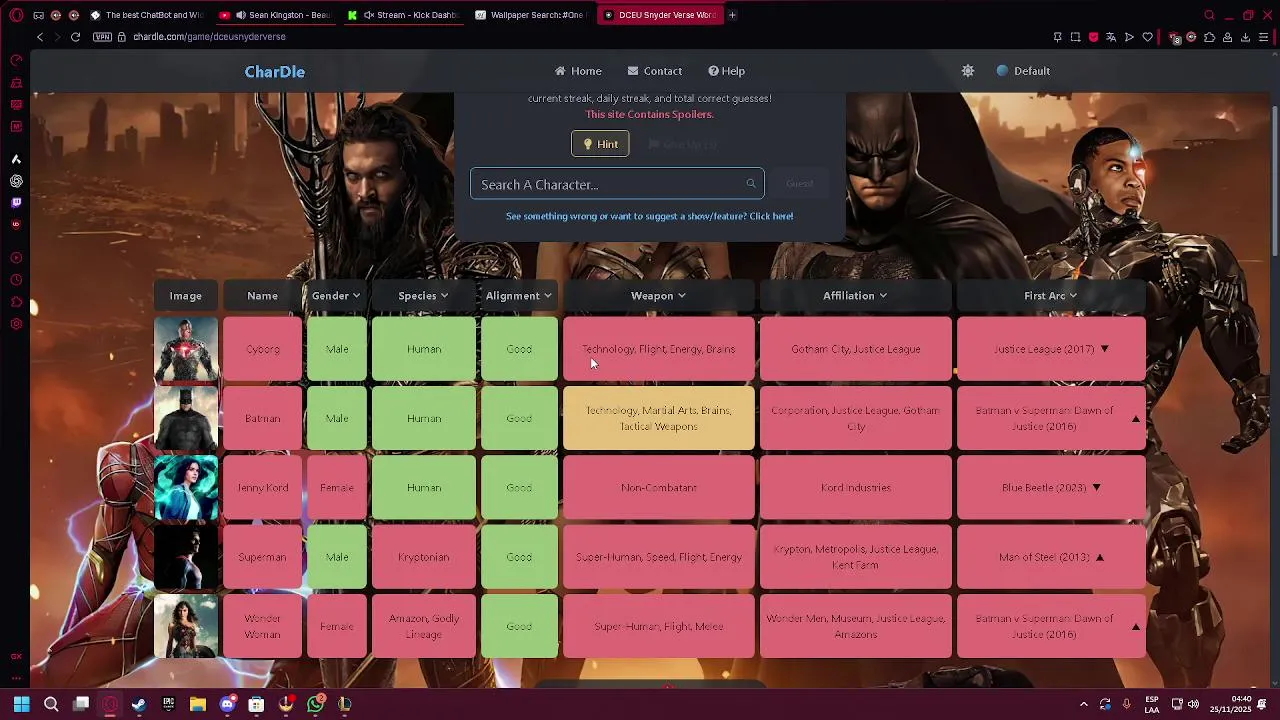Focus the Search A Character field
This screenshot has width=1280, height=720.
click(617, 184)
